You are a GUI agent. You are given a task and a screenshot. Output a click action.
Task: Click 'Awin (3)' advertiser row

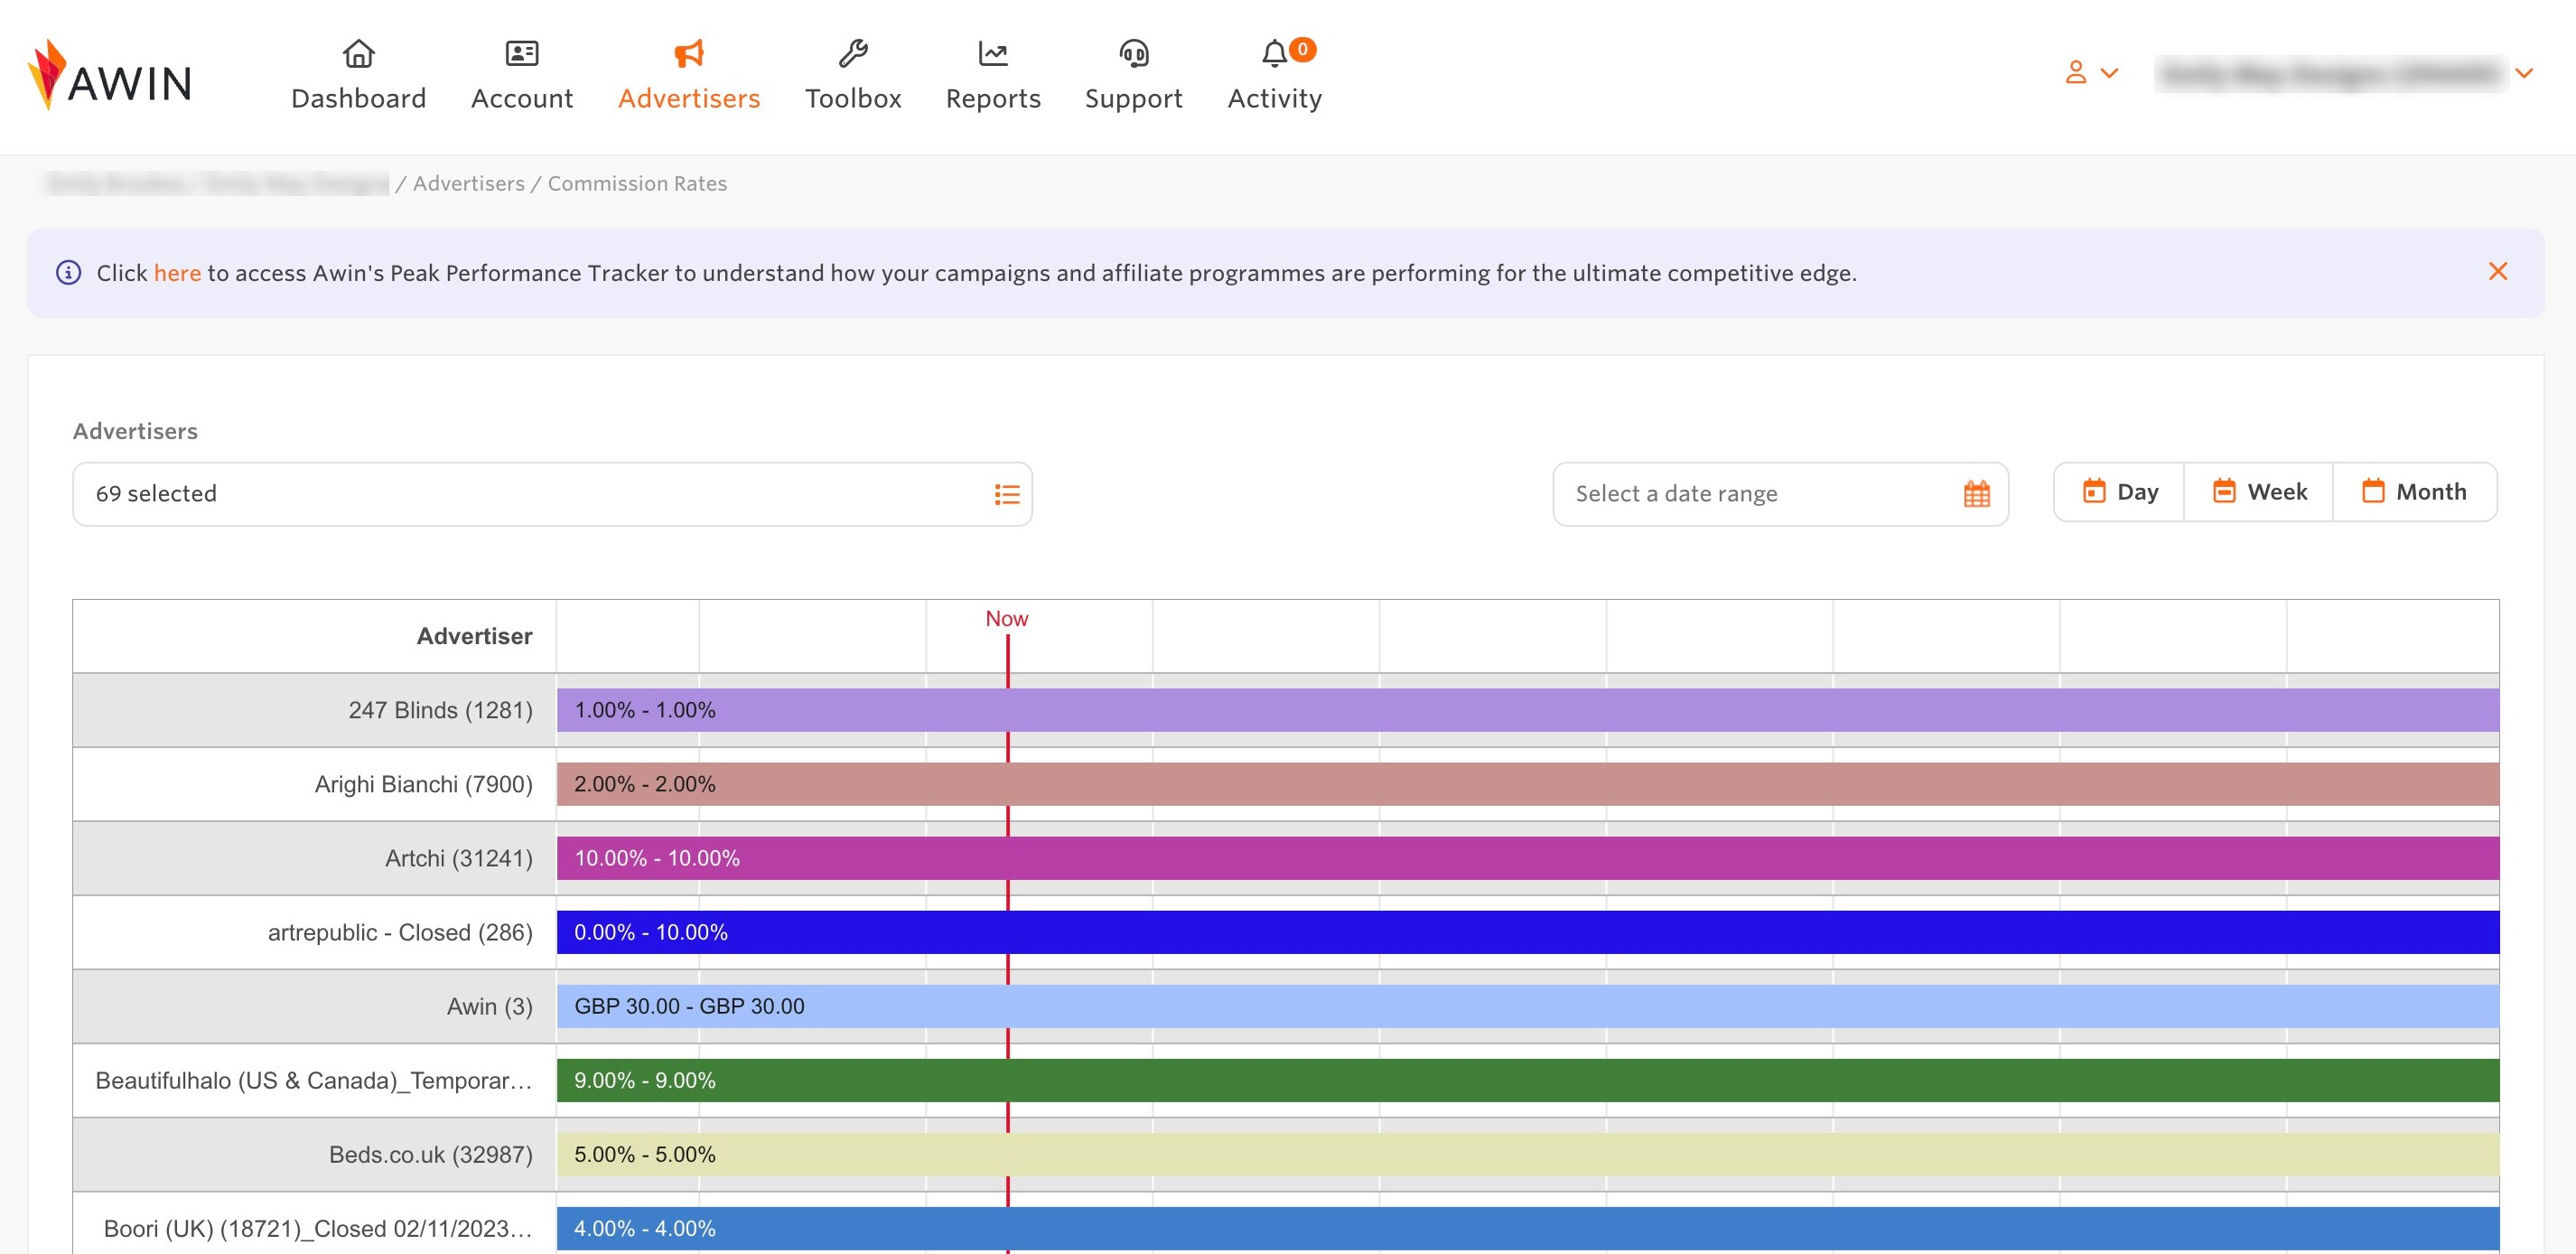click(x=314, y=1006)
